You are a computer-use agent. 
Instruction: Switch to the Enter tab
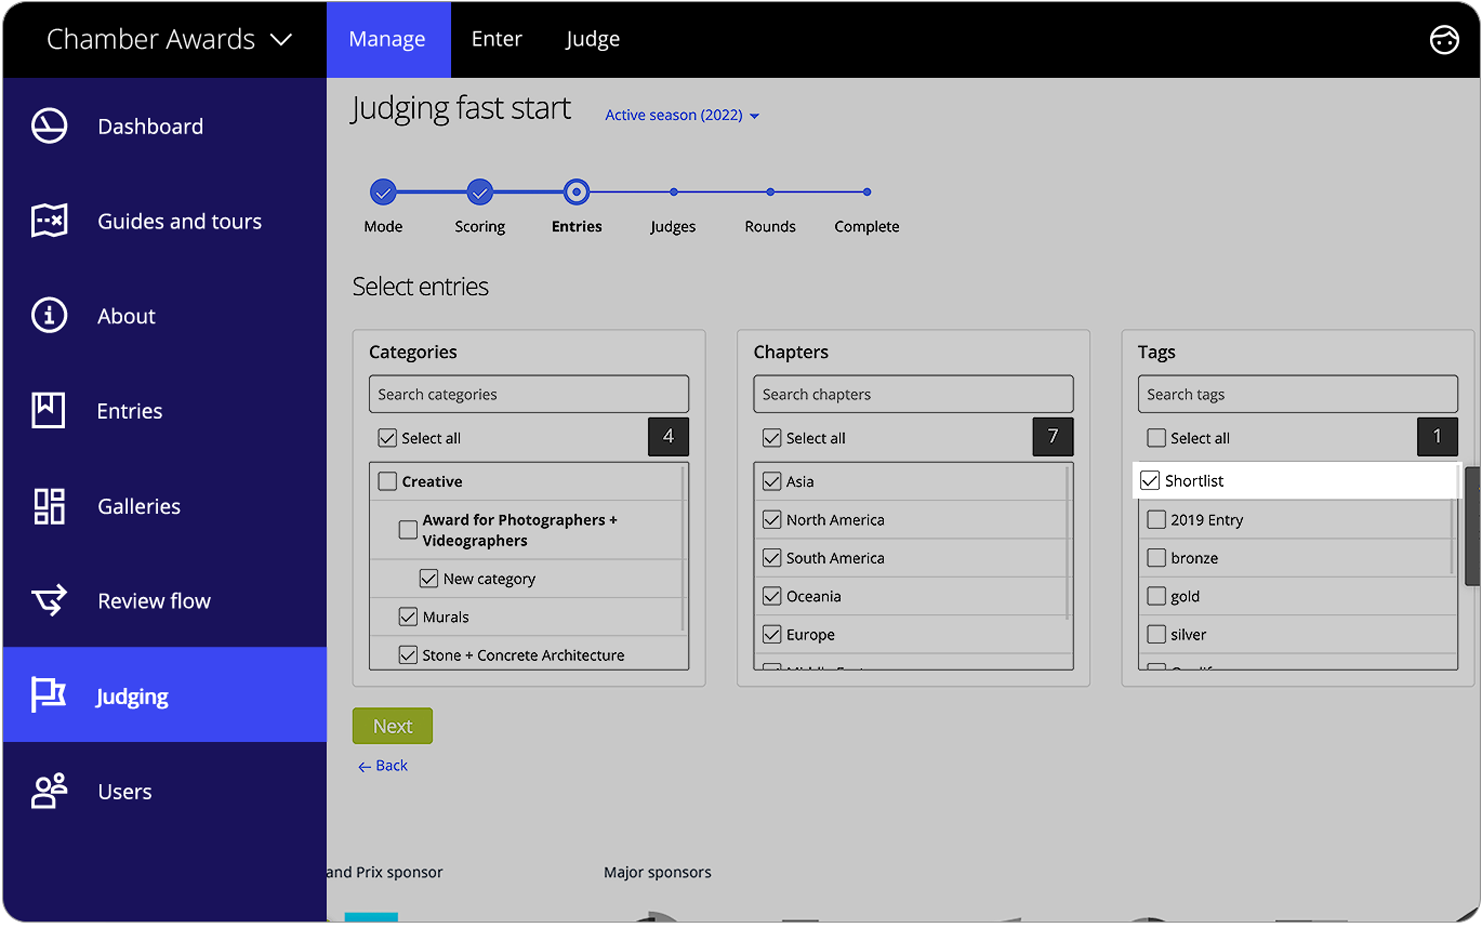coord(496,39)
